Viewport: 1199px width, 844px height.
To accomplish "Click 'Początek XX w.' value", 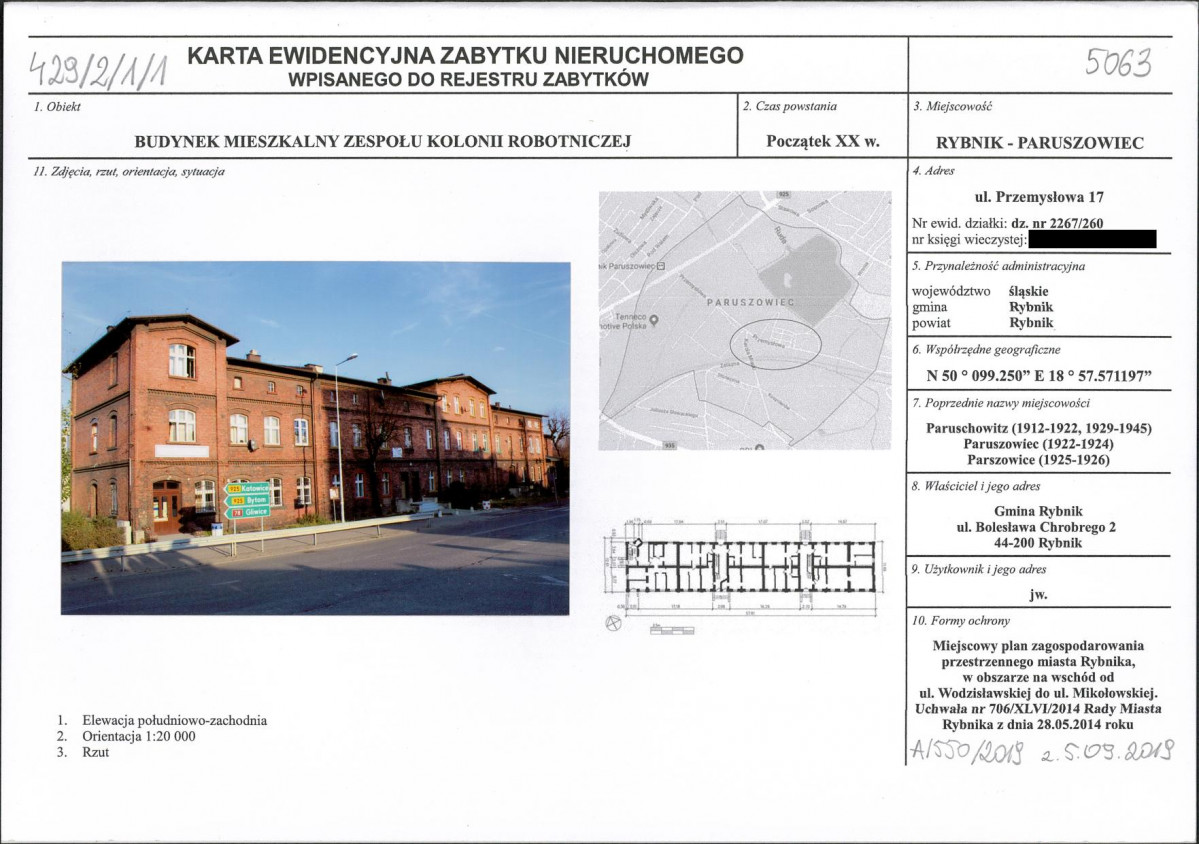I will [x=823, y=141].
